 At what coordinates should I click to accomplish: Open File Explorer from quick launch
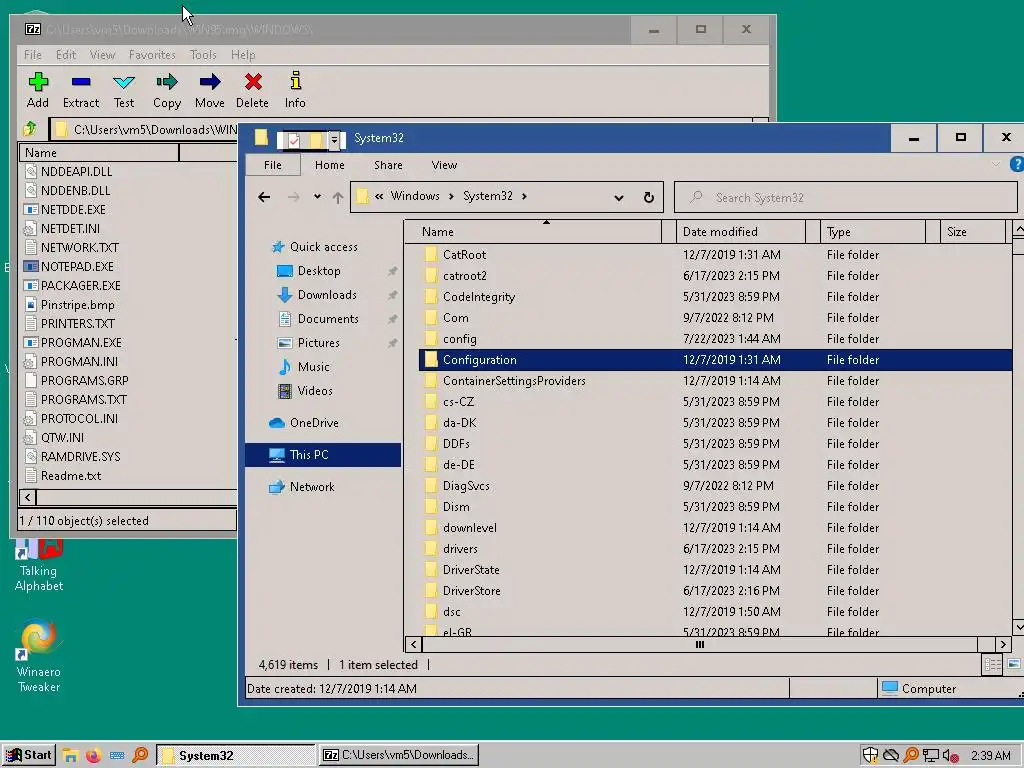70,756
